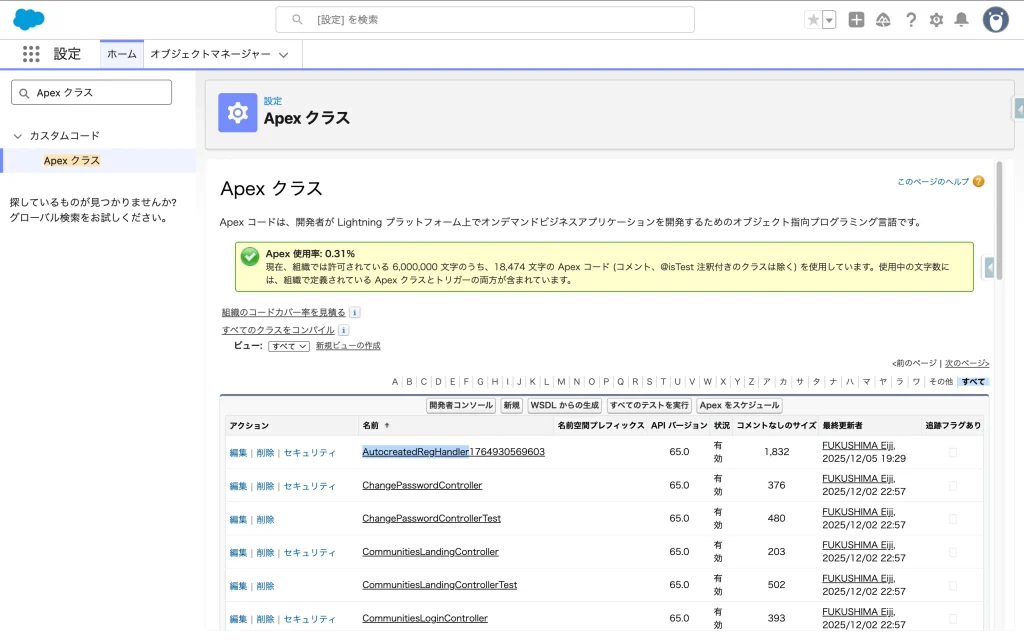
Task: Open the App Launcher grid icon
Action: tap(31, 54)
